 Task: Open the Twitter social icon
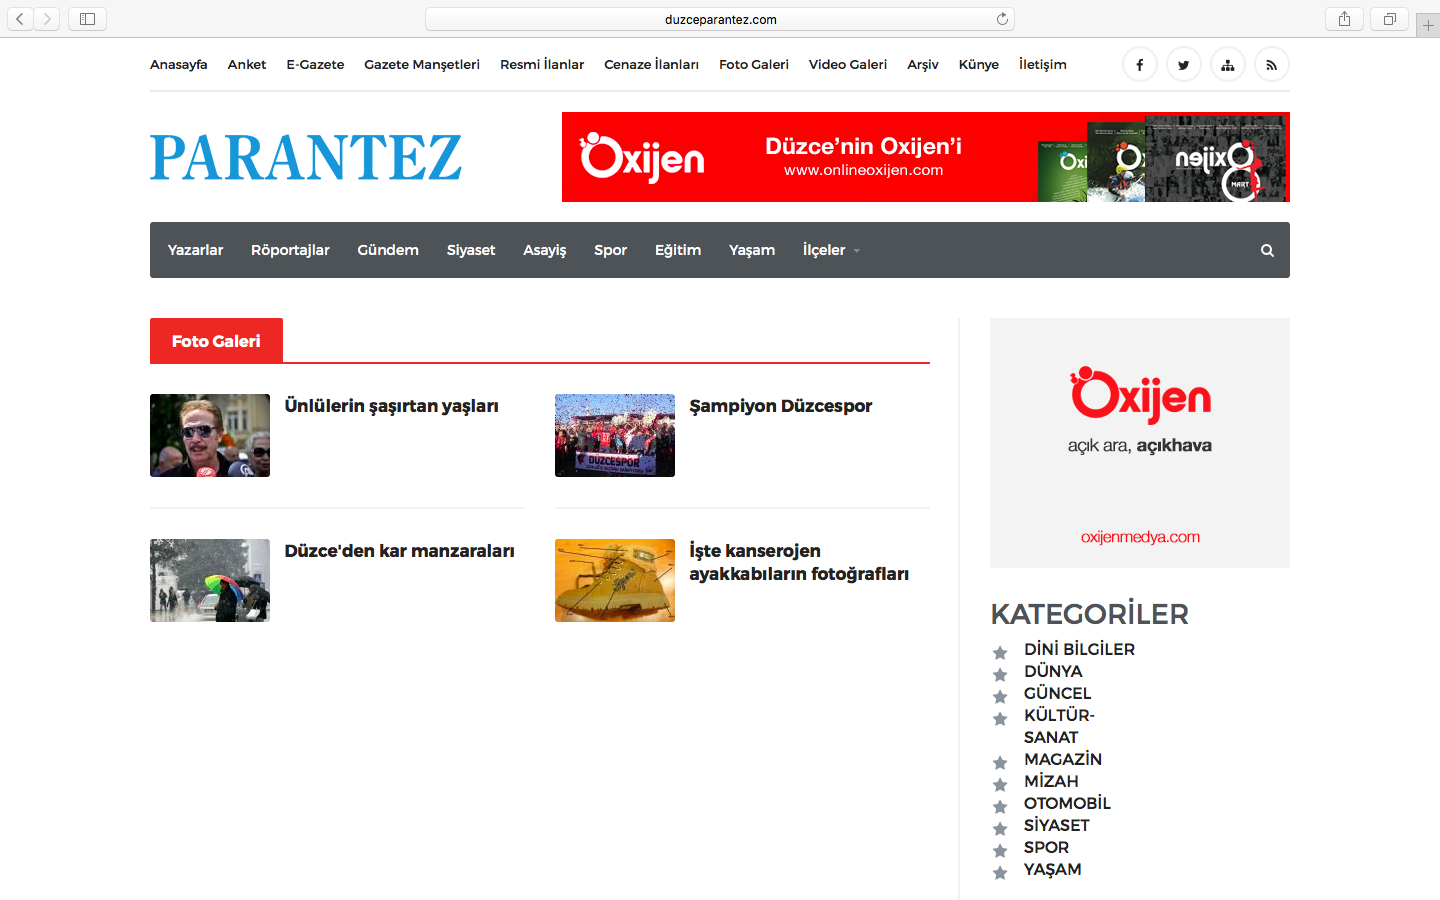1183,65
